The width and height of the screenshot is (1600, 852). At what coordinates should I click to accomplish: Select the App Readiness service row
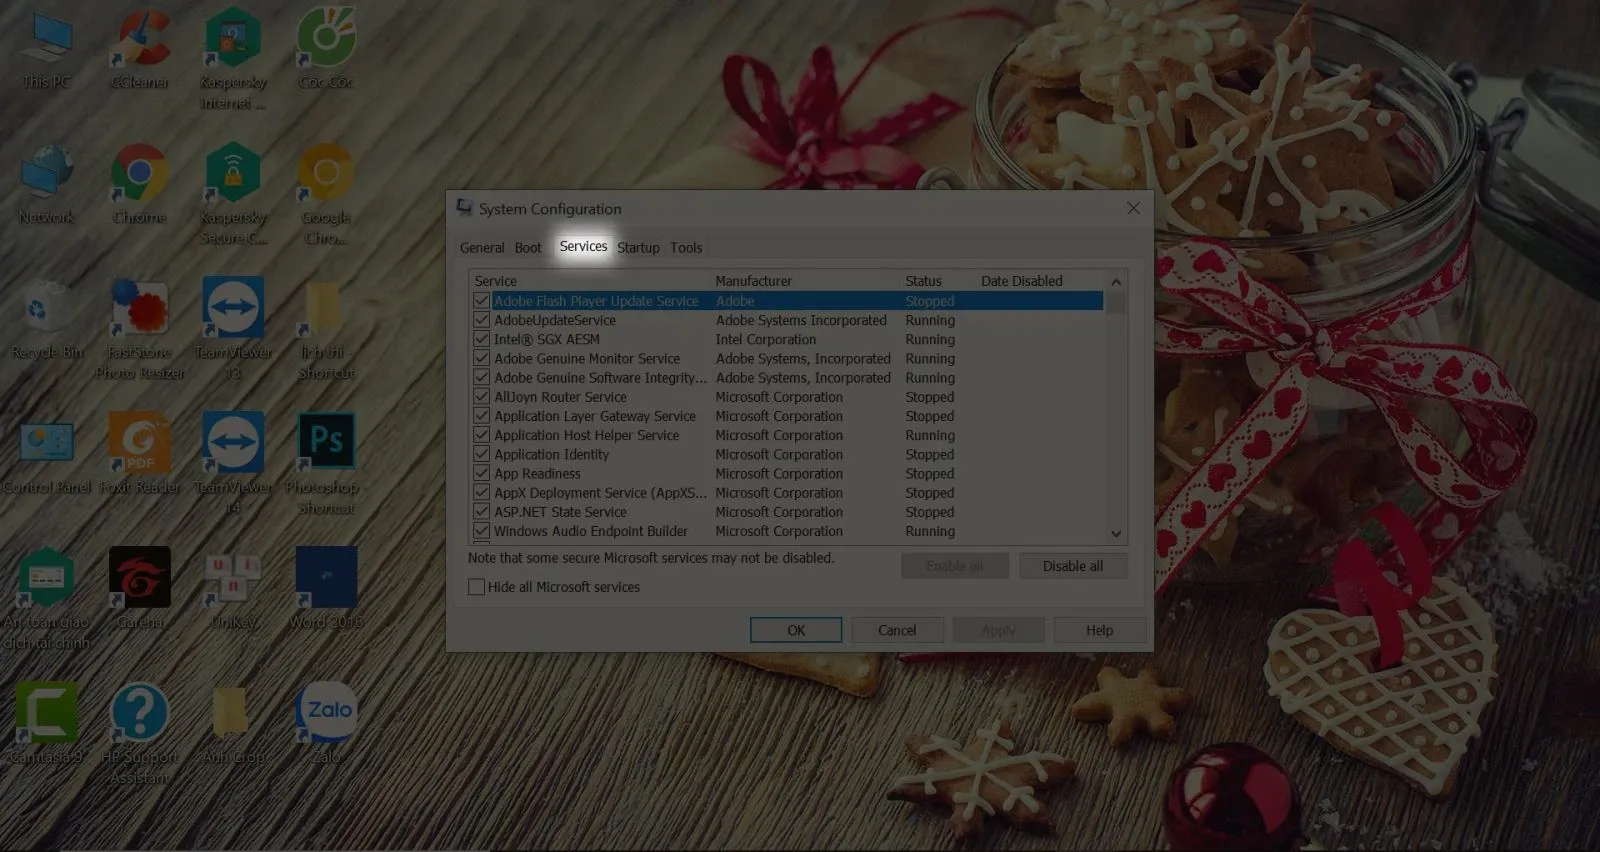787,474
